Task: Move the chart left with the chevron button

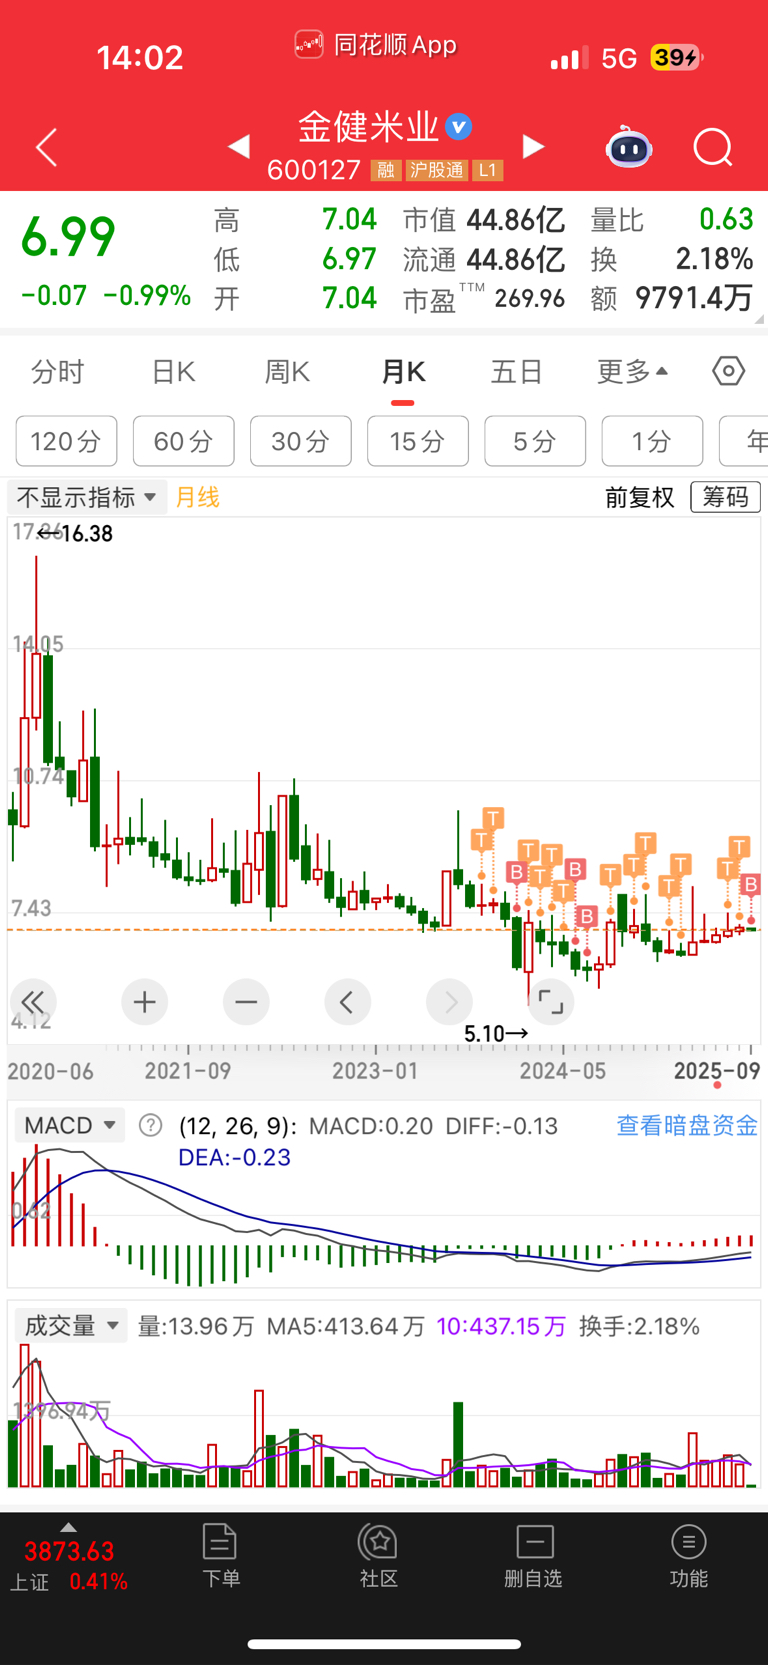Action: tap(347, 1002)
